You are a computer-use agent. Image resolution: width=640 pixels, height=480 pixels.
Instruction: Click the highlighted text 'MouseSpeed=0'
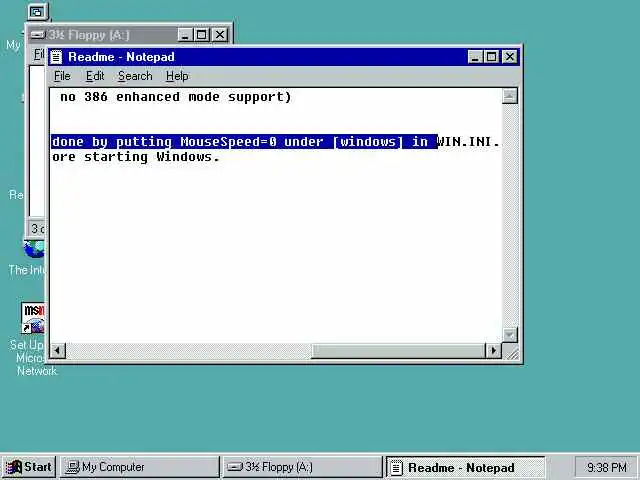229,142
